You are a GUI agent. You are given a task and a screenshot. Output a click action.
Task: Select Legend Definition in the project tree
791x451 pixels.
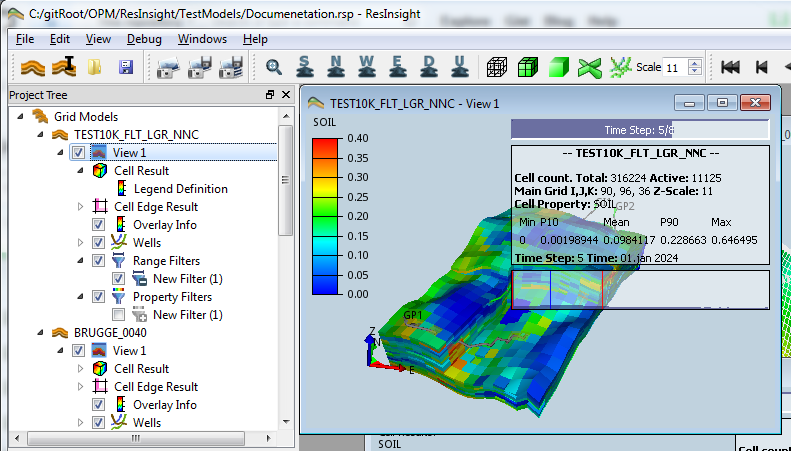(180, 189)
